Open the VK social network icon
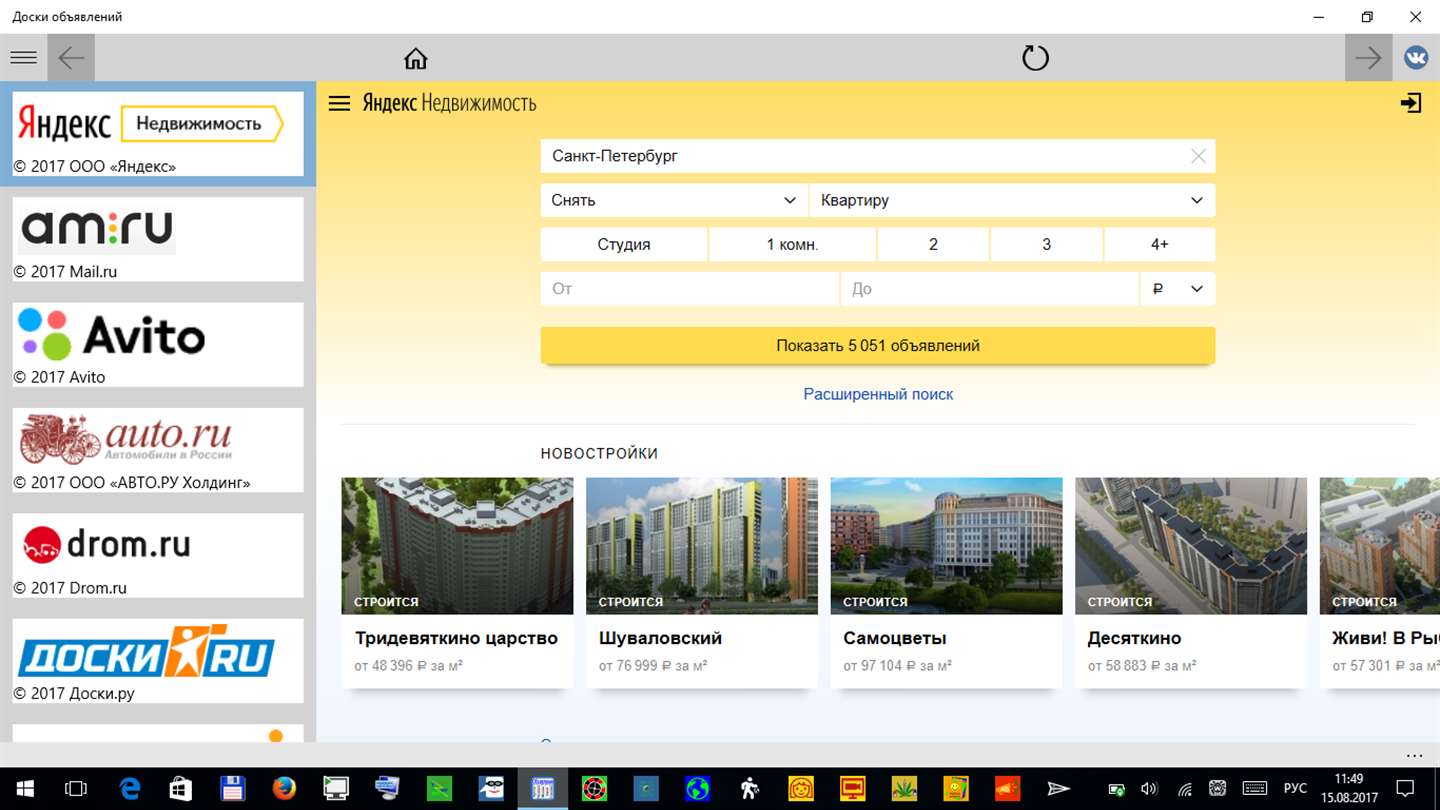Screen dimensions: 1440x810 click(1416, 58)
